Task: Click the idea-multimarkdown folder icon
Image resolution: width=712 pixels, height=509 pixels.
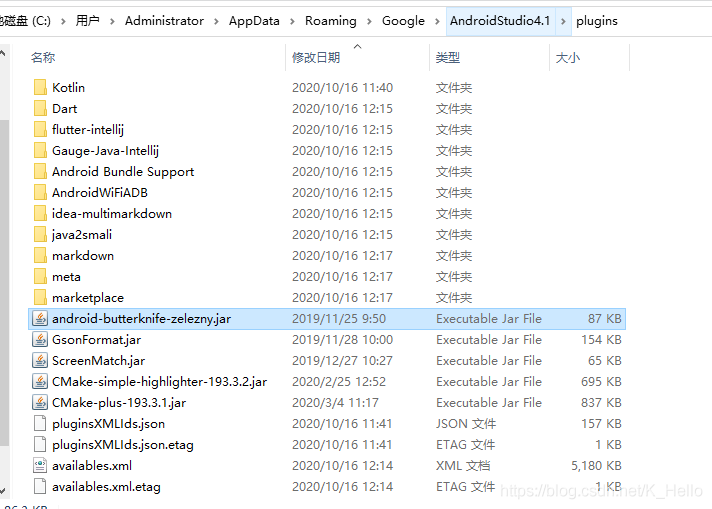Action: point(40,213)
